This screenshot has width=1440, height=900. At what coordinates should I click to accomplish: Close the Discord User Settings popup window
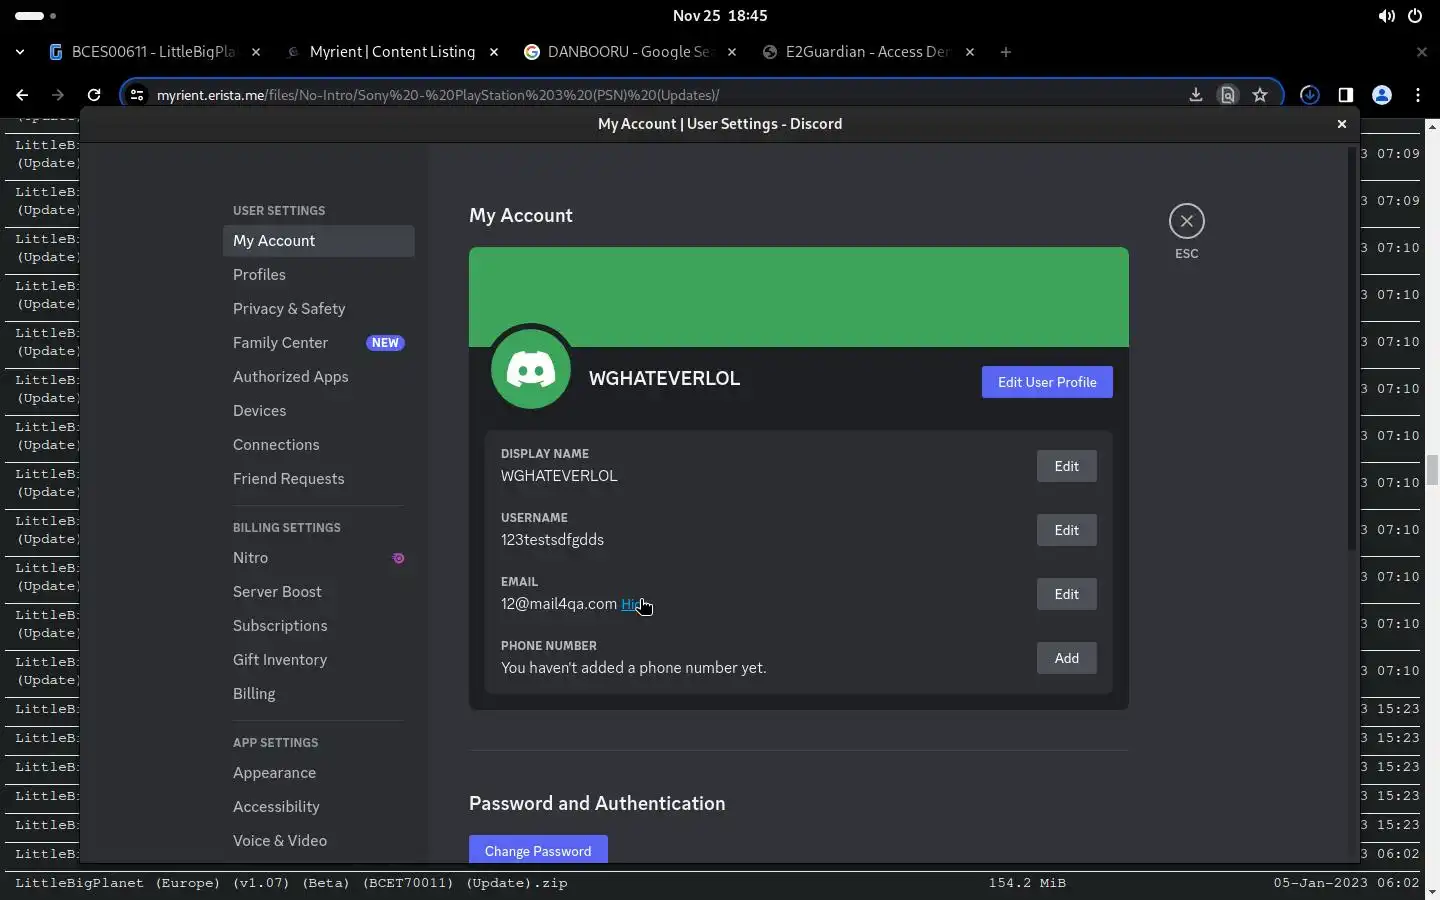coord(1342,124)
